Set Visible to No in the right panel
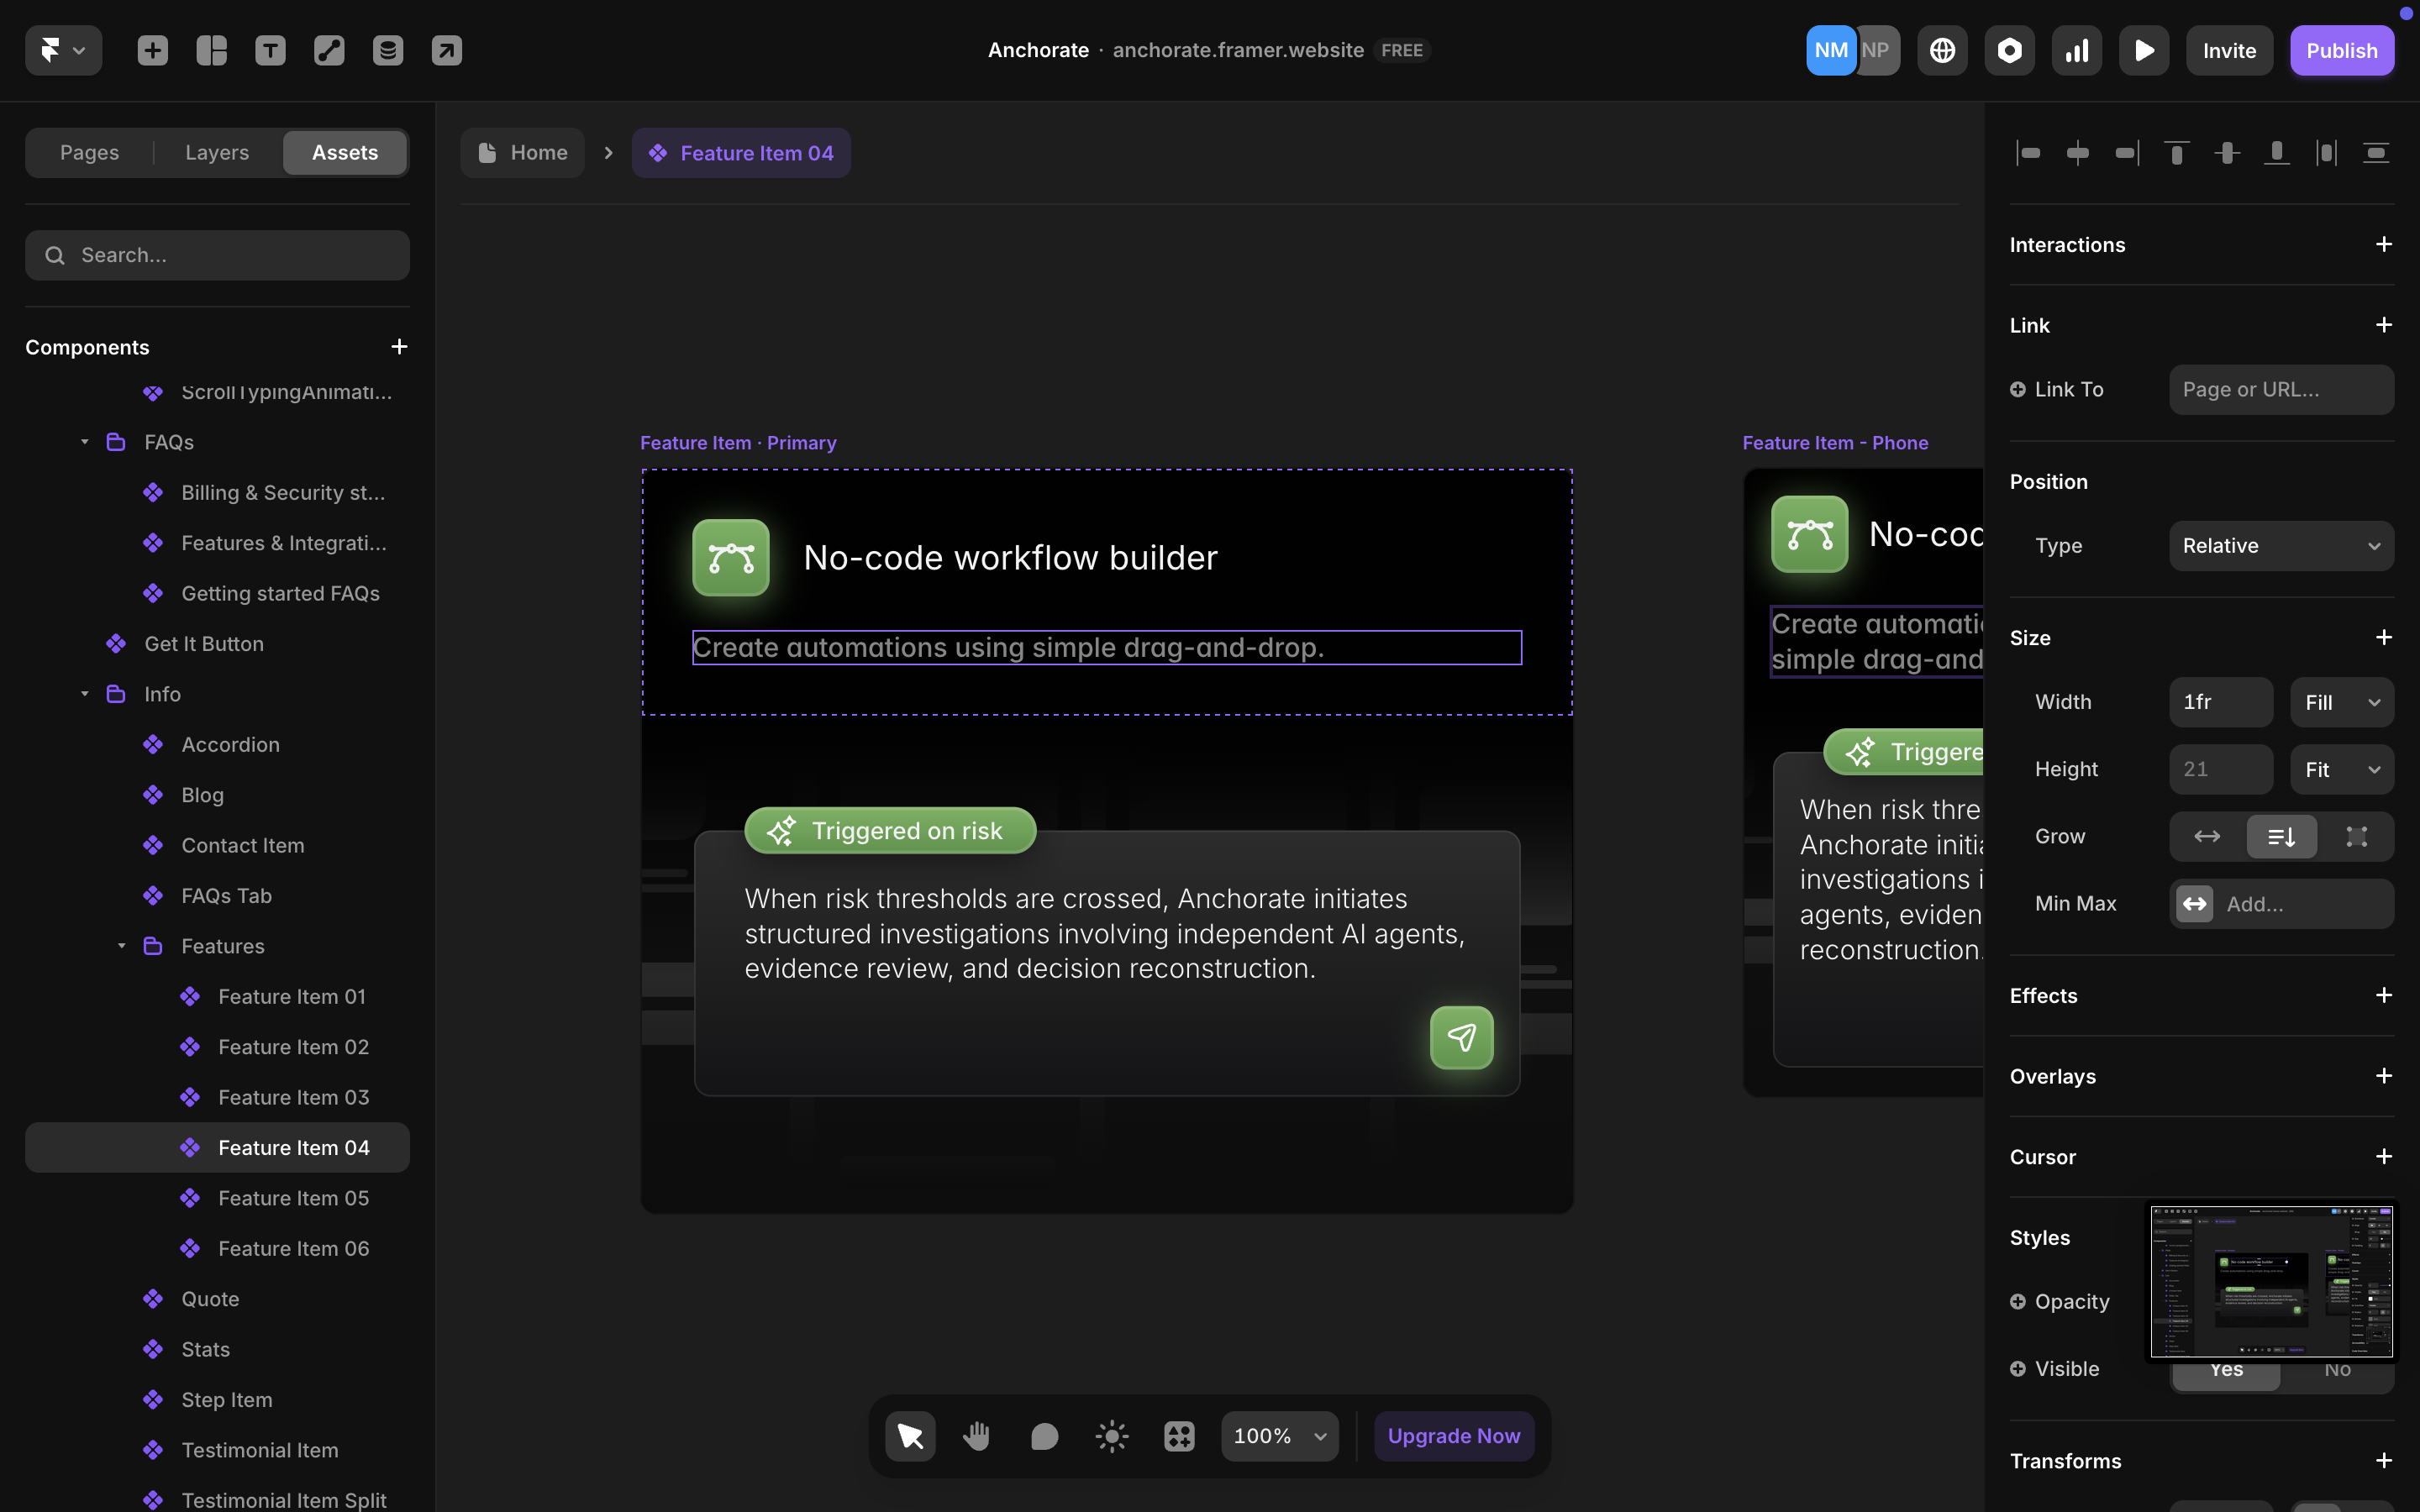2420x1512 pixels. tap(2337, 1369)
